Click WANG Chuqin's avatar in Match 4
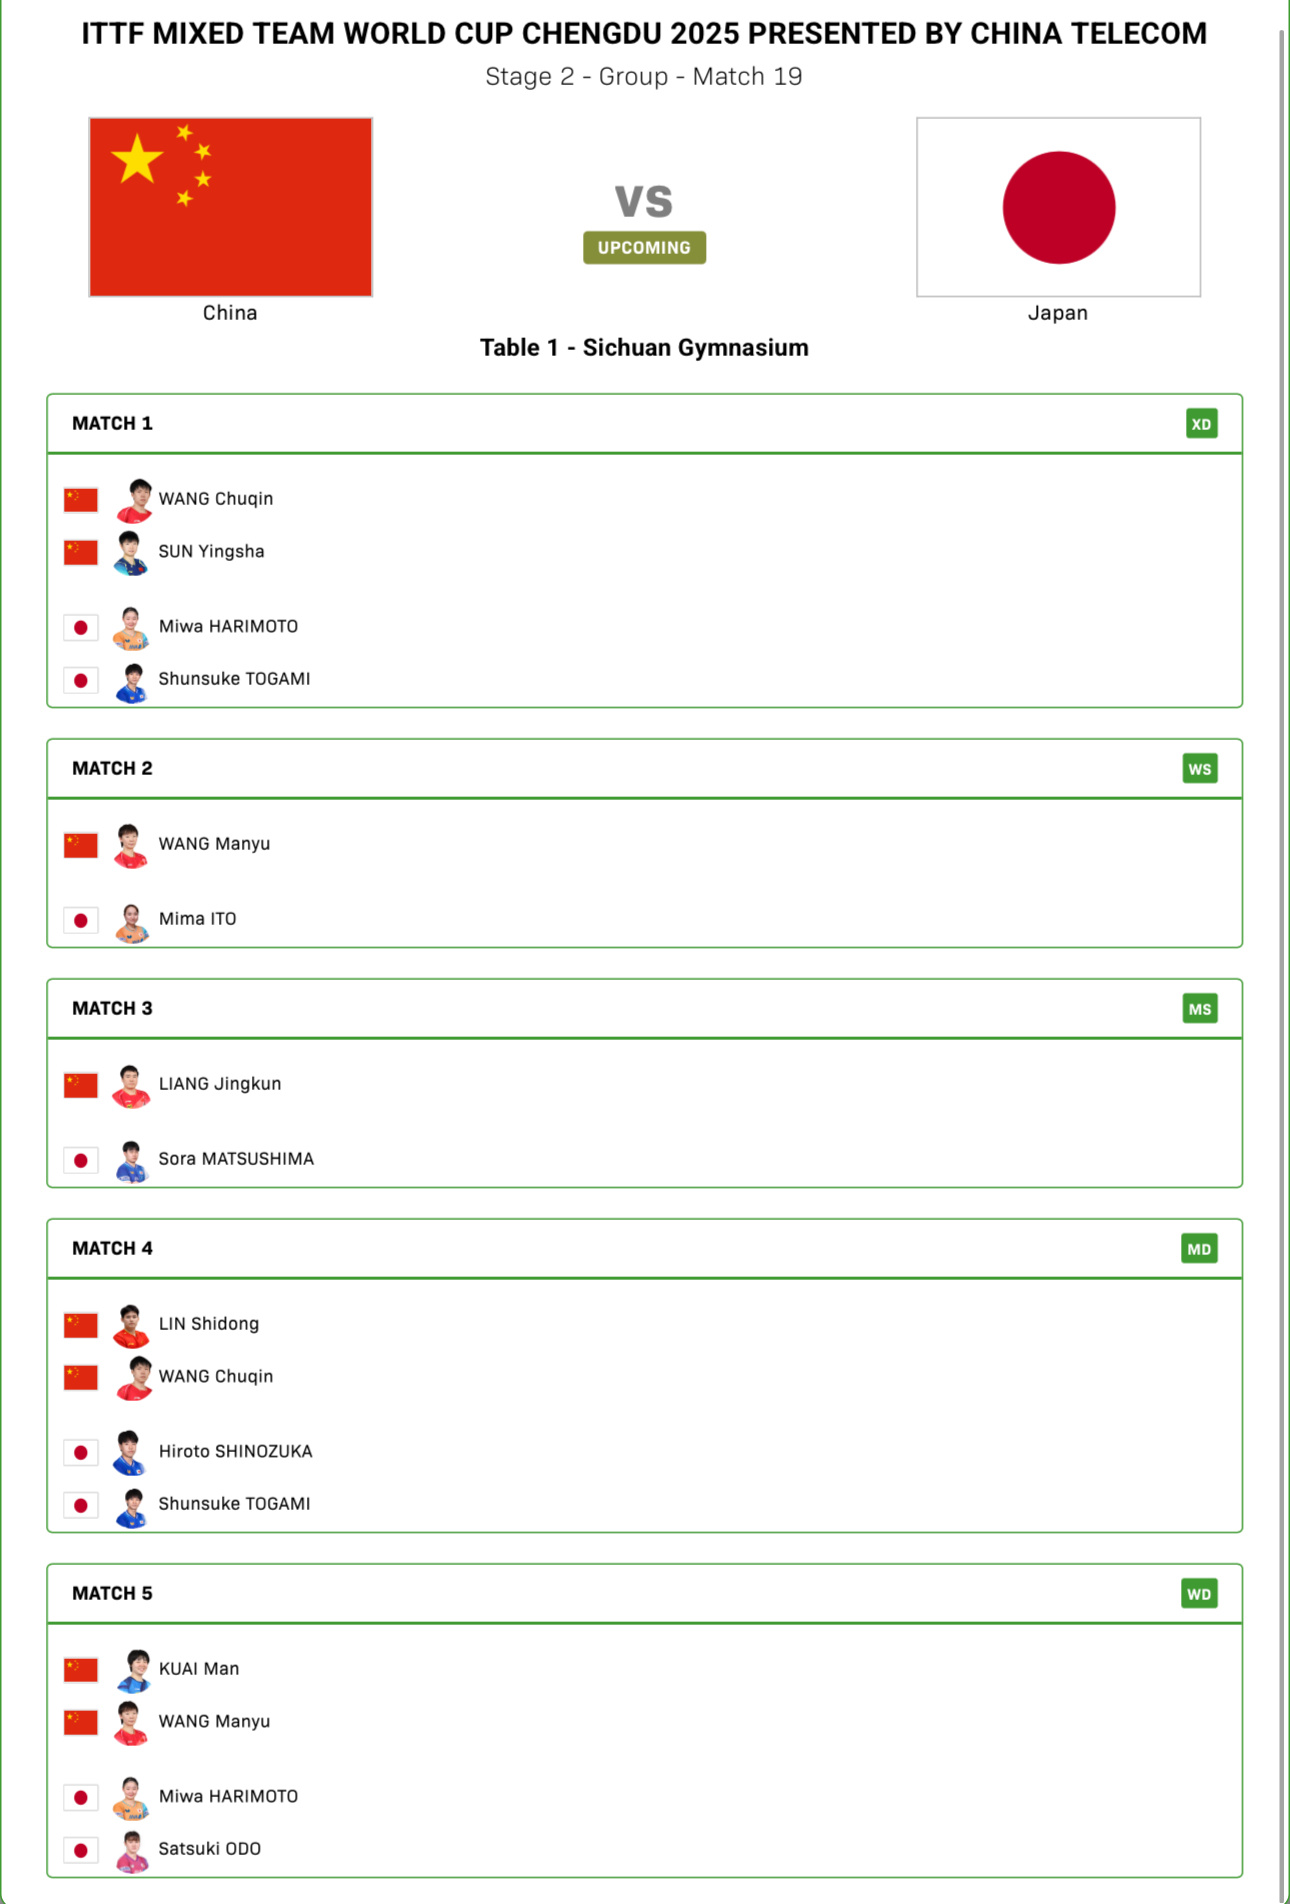Image resolution: width=1290 pixels, height=1904 pixels. point(132,1379)
